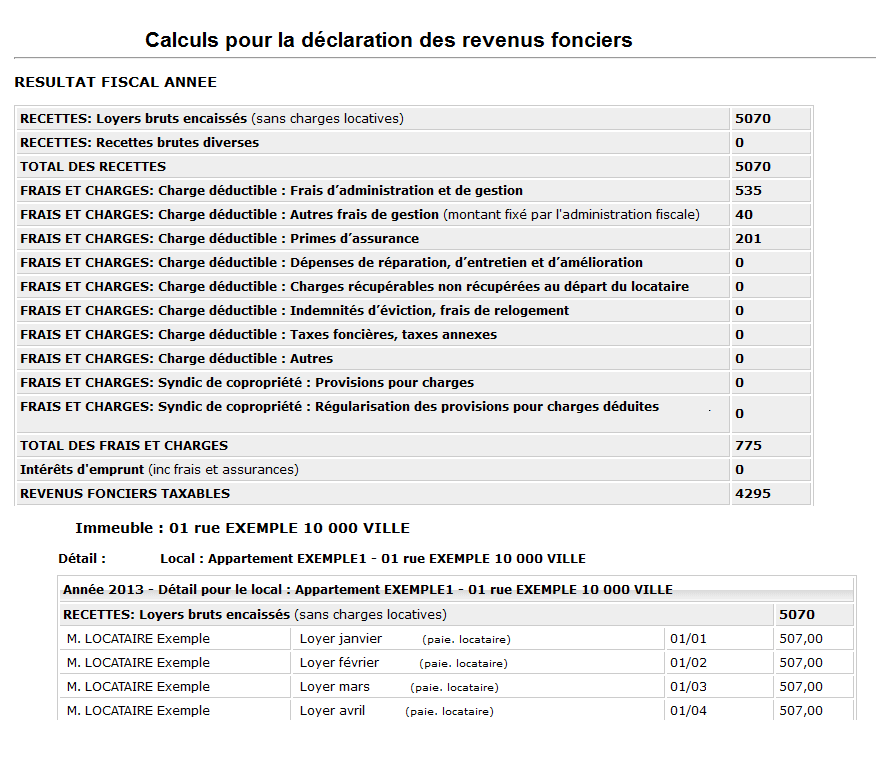Click the 'Intérêts d'emprunt' row label

click(159, 469)
